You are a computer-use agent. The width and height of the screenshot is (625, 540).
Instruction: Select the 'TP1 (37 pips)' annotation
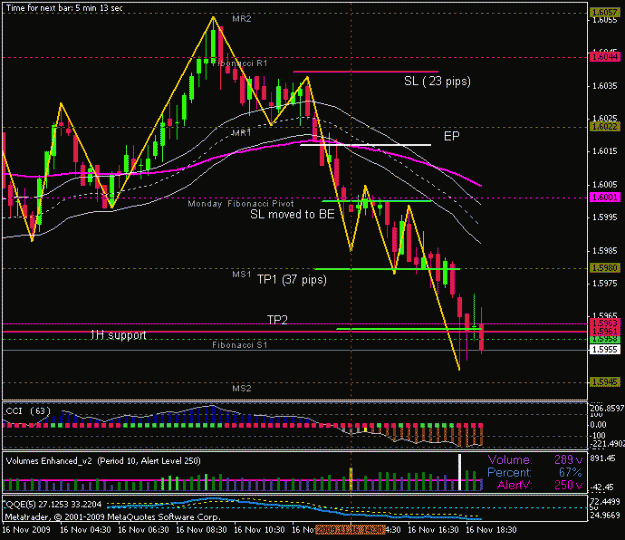click(x=292, y=280)
